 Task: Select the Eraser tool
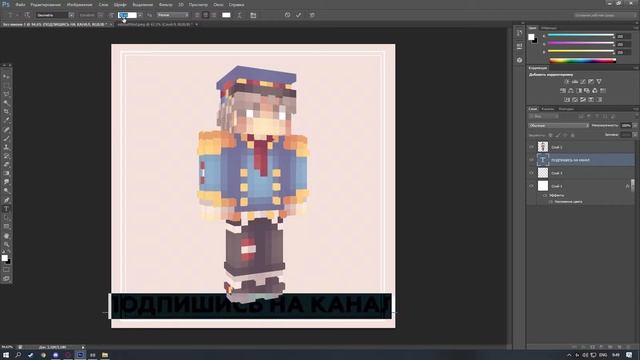(x=6, y=164)
